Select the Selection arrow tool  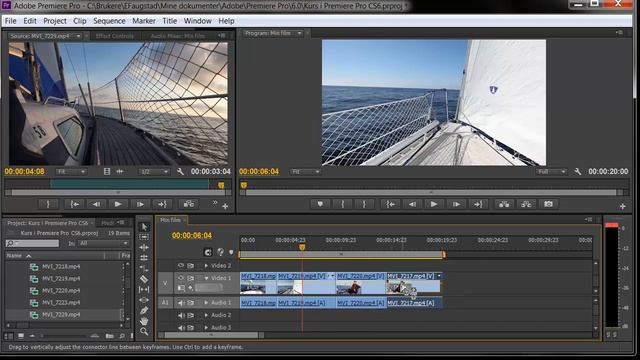point(144,227)
